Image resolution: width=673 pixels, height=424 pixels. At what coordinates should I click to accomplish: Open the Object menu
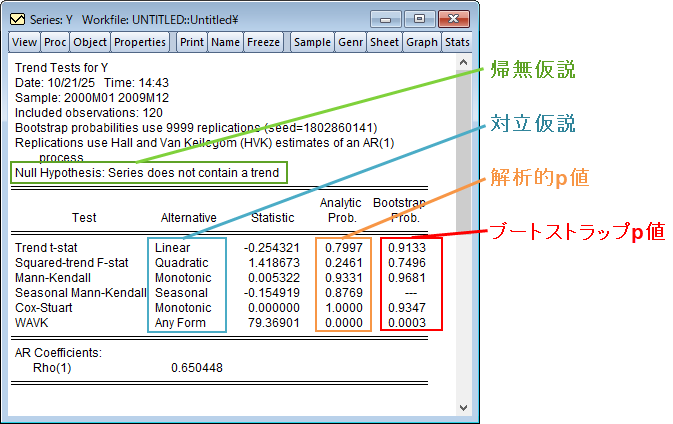pyautogui.click(x=90, y=42)
